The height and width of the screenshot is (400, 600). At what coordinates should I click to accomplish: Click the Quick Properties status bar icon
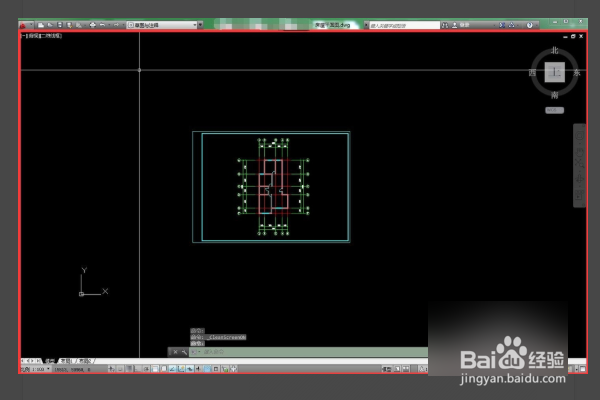216,369
